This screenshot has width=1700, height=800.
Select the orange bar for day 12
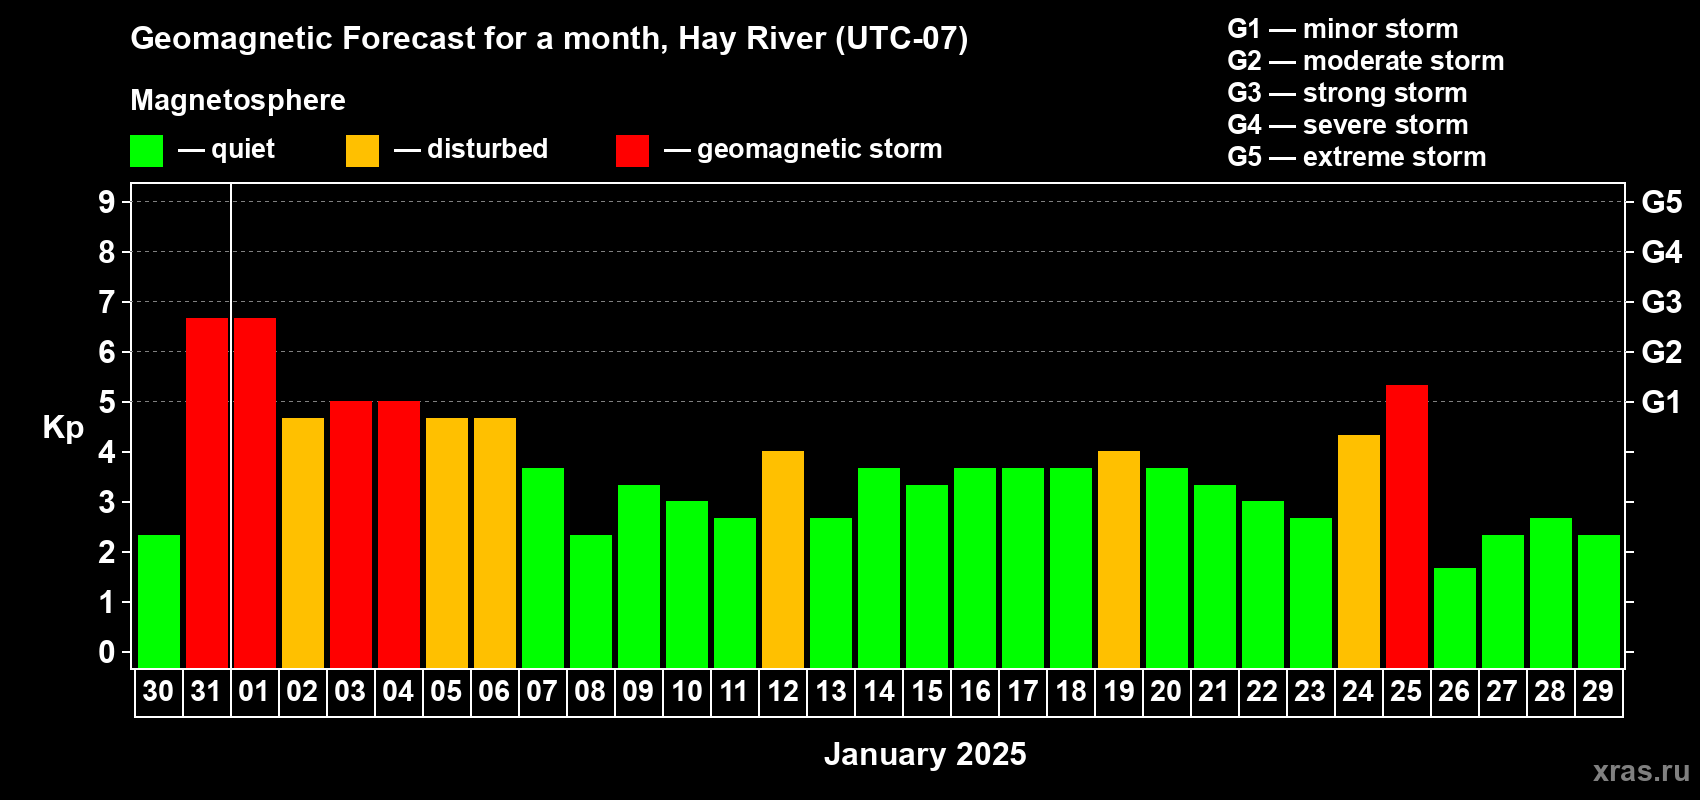click(x=783, y=560)
